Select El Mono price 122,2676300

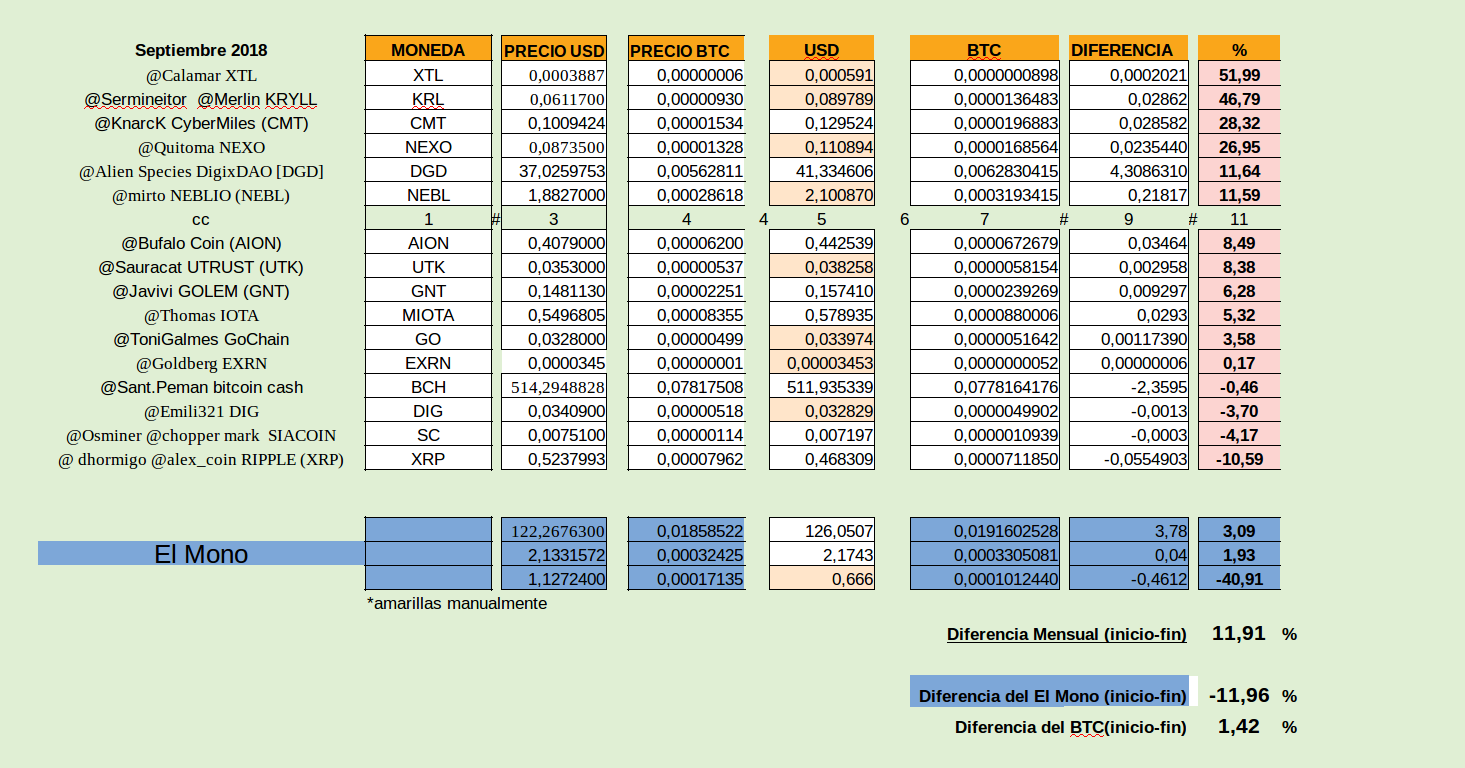tap(554, 531)
